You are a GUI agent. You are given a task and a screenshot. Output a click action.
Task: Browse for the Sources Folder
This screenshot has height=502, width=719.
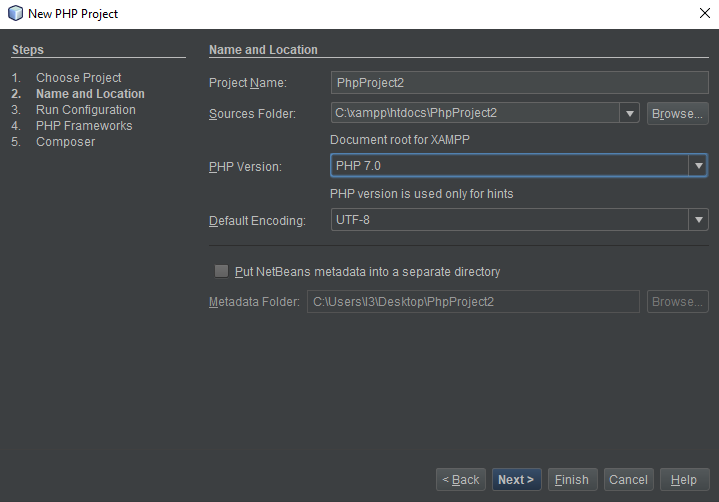coord(677,113)
